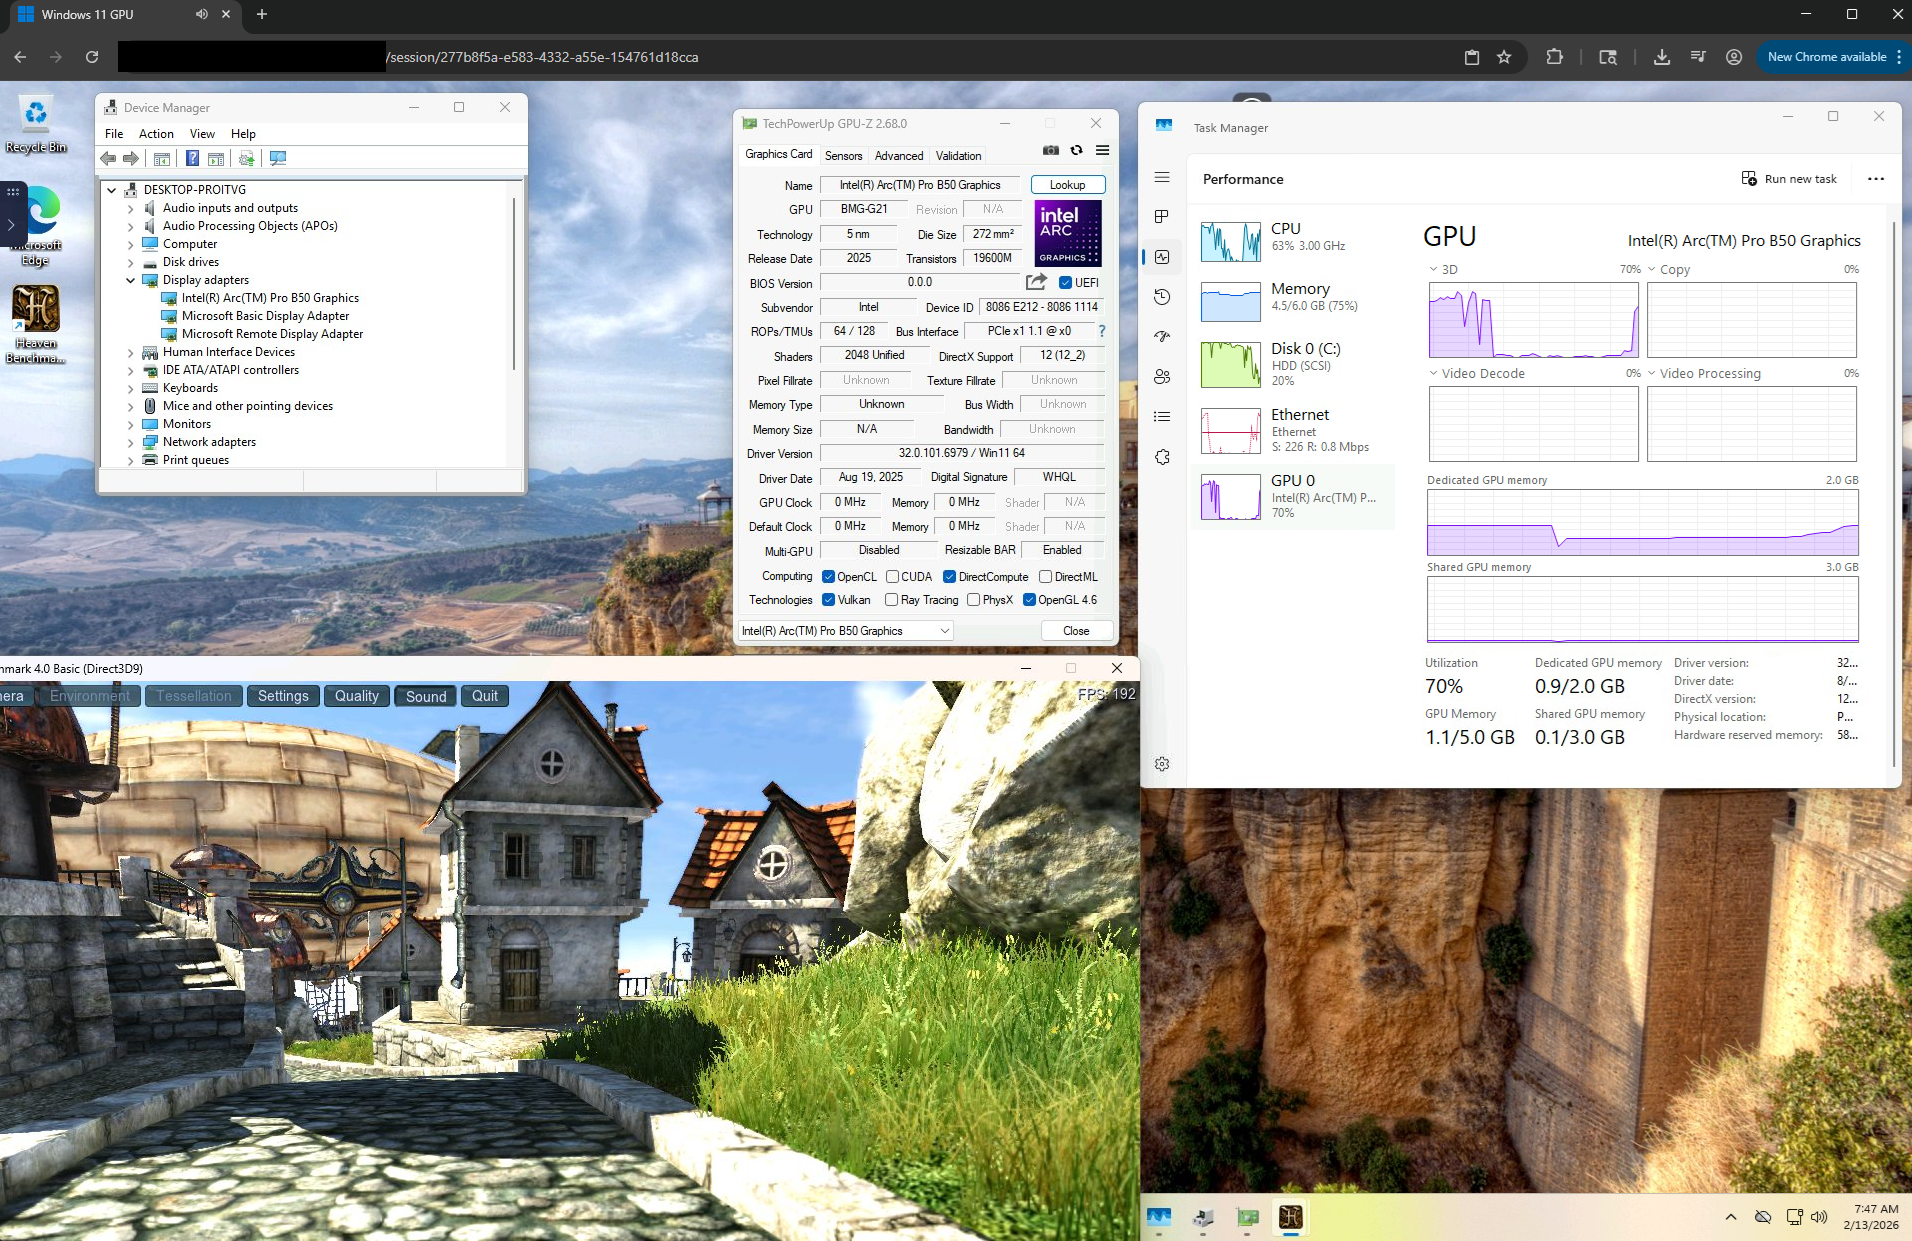Screen dimensions: 1912x1241
Task: Click the Recycle Bin desktop icon
Action: [x=36, y=125]
